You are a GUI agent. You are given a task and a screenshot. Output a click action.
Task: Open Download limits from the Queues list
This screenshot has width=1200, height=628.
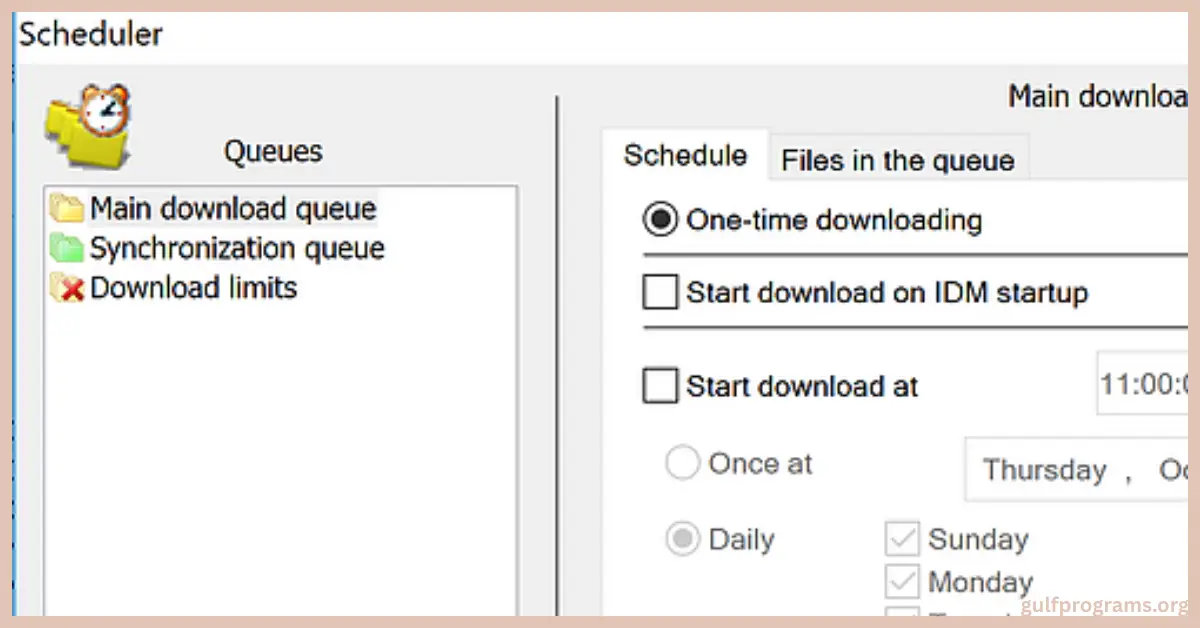pos(193,288)
